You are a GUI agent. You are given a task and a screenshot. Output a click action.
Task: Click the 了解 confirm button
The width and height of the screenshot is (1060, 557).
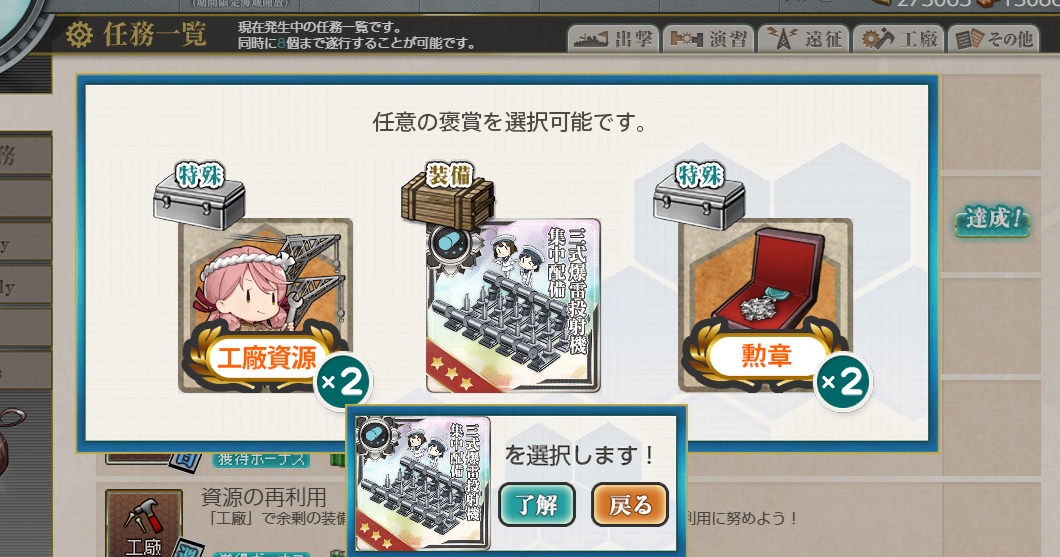coord(537,504)
